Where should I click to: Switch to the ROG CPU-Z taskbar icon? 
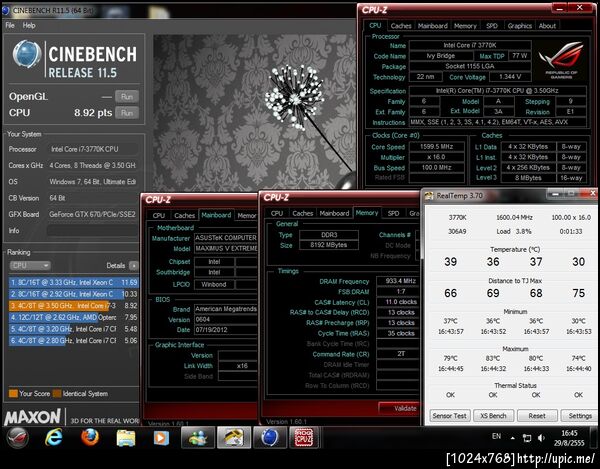(304, 438)
